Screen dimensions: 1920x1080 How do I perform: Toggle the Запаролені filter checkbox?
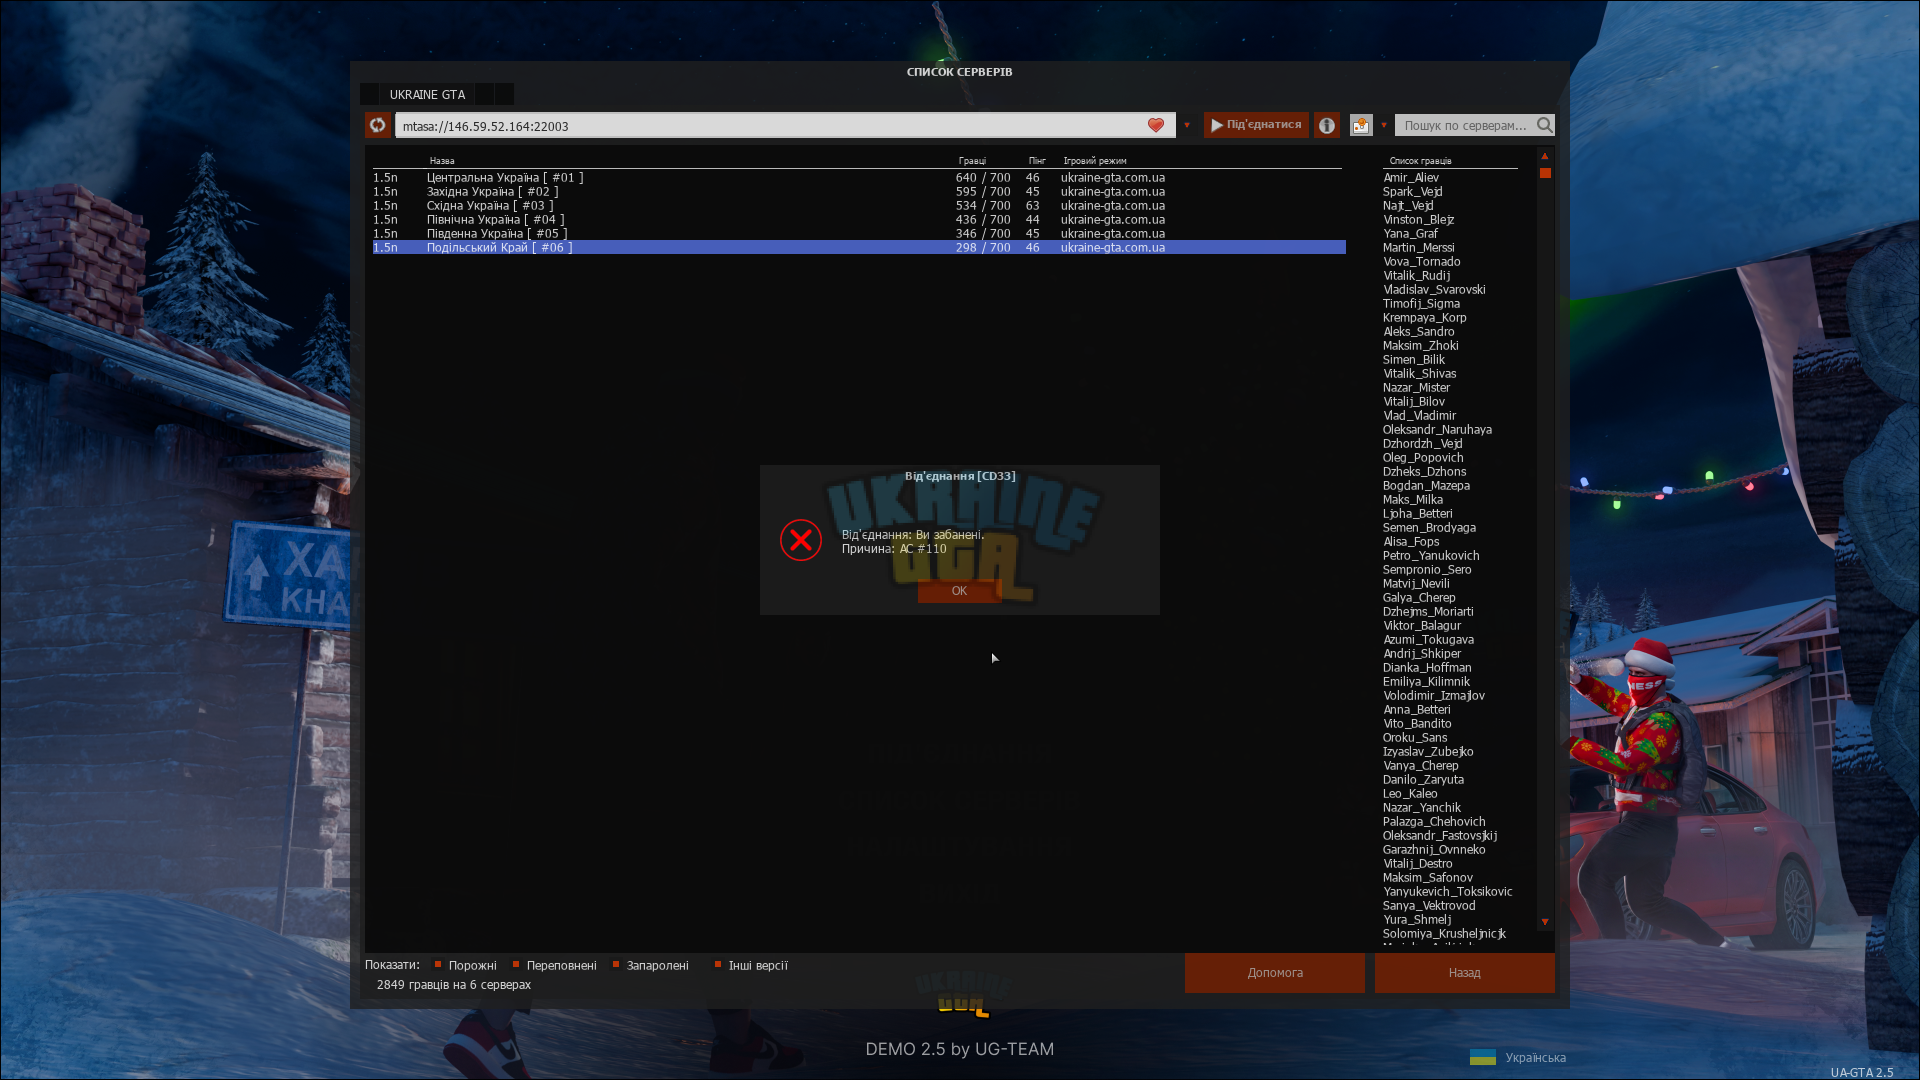tap(616, 965)
